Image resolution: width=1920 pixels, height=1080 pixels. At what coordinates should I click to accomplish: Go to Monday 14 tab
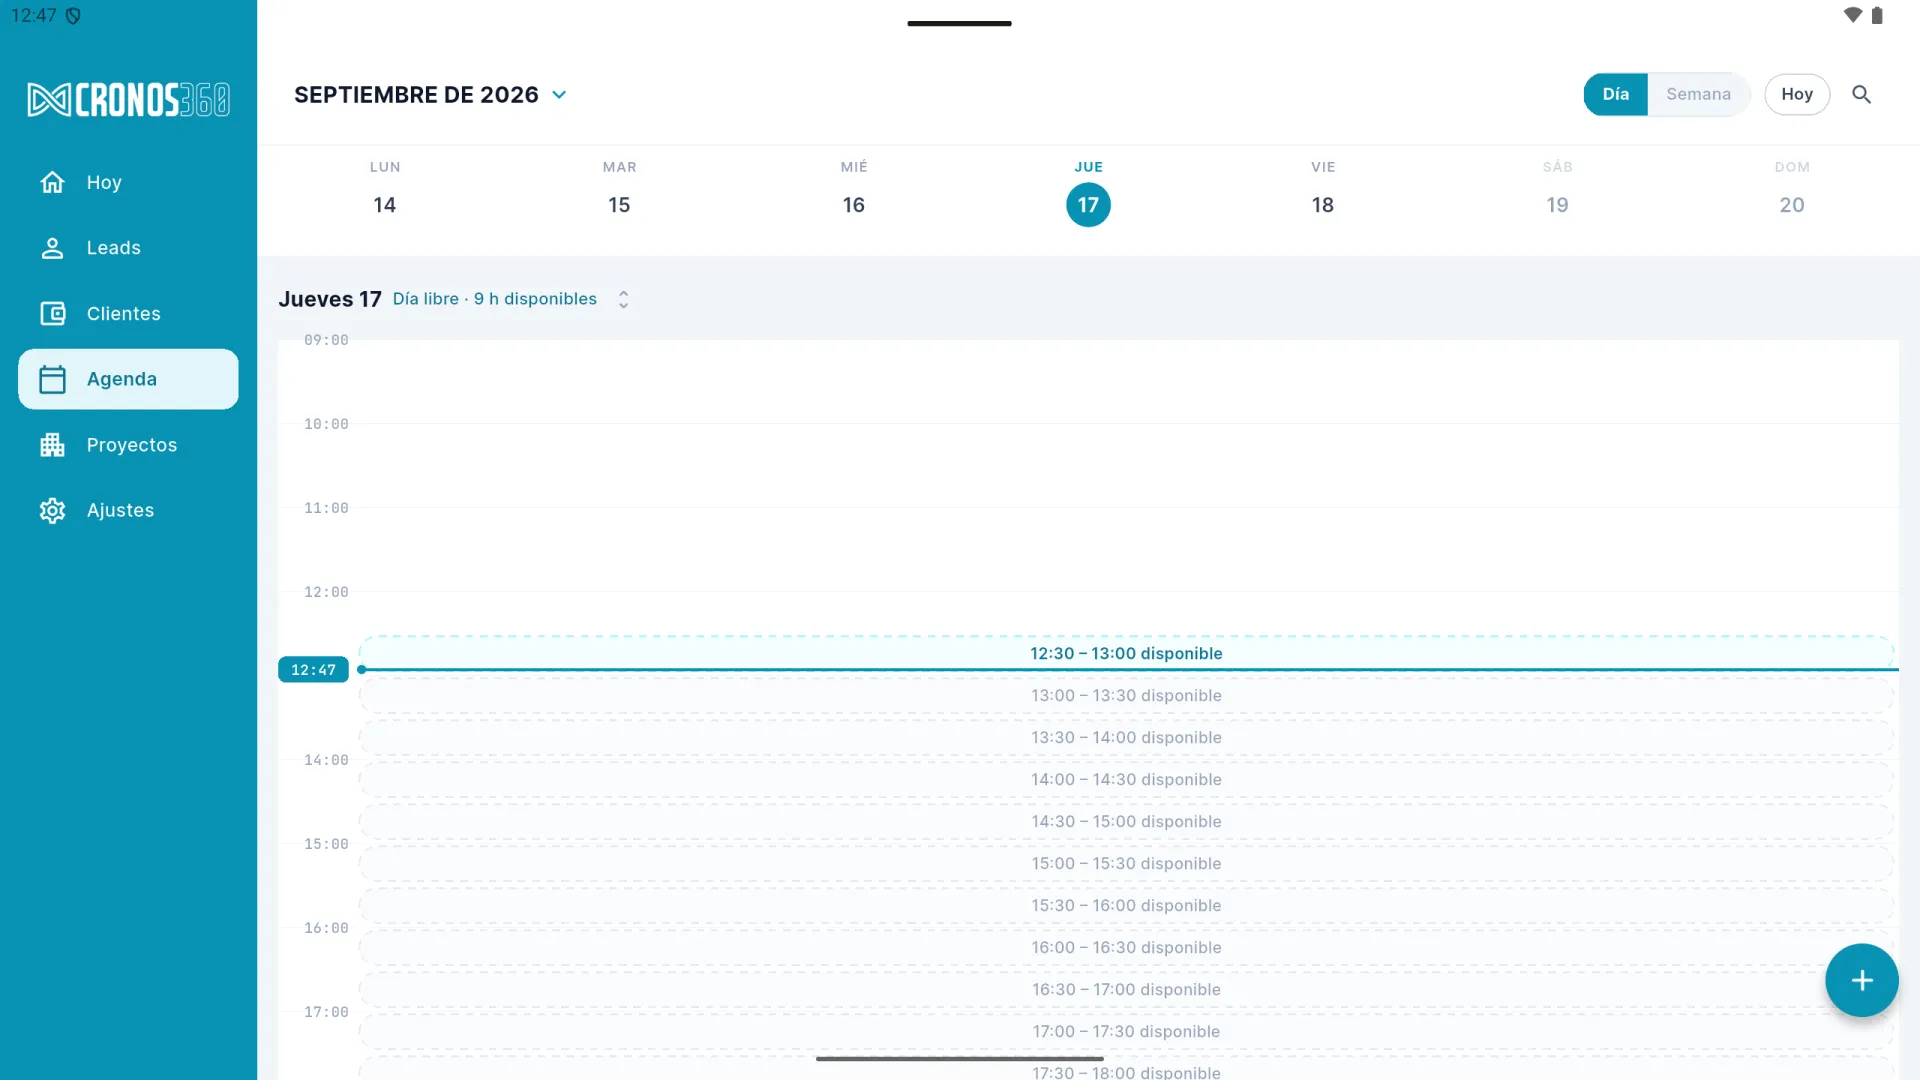click(x=384, y=190)
